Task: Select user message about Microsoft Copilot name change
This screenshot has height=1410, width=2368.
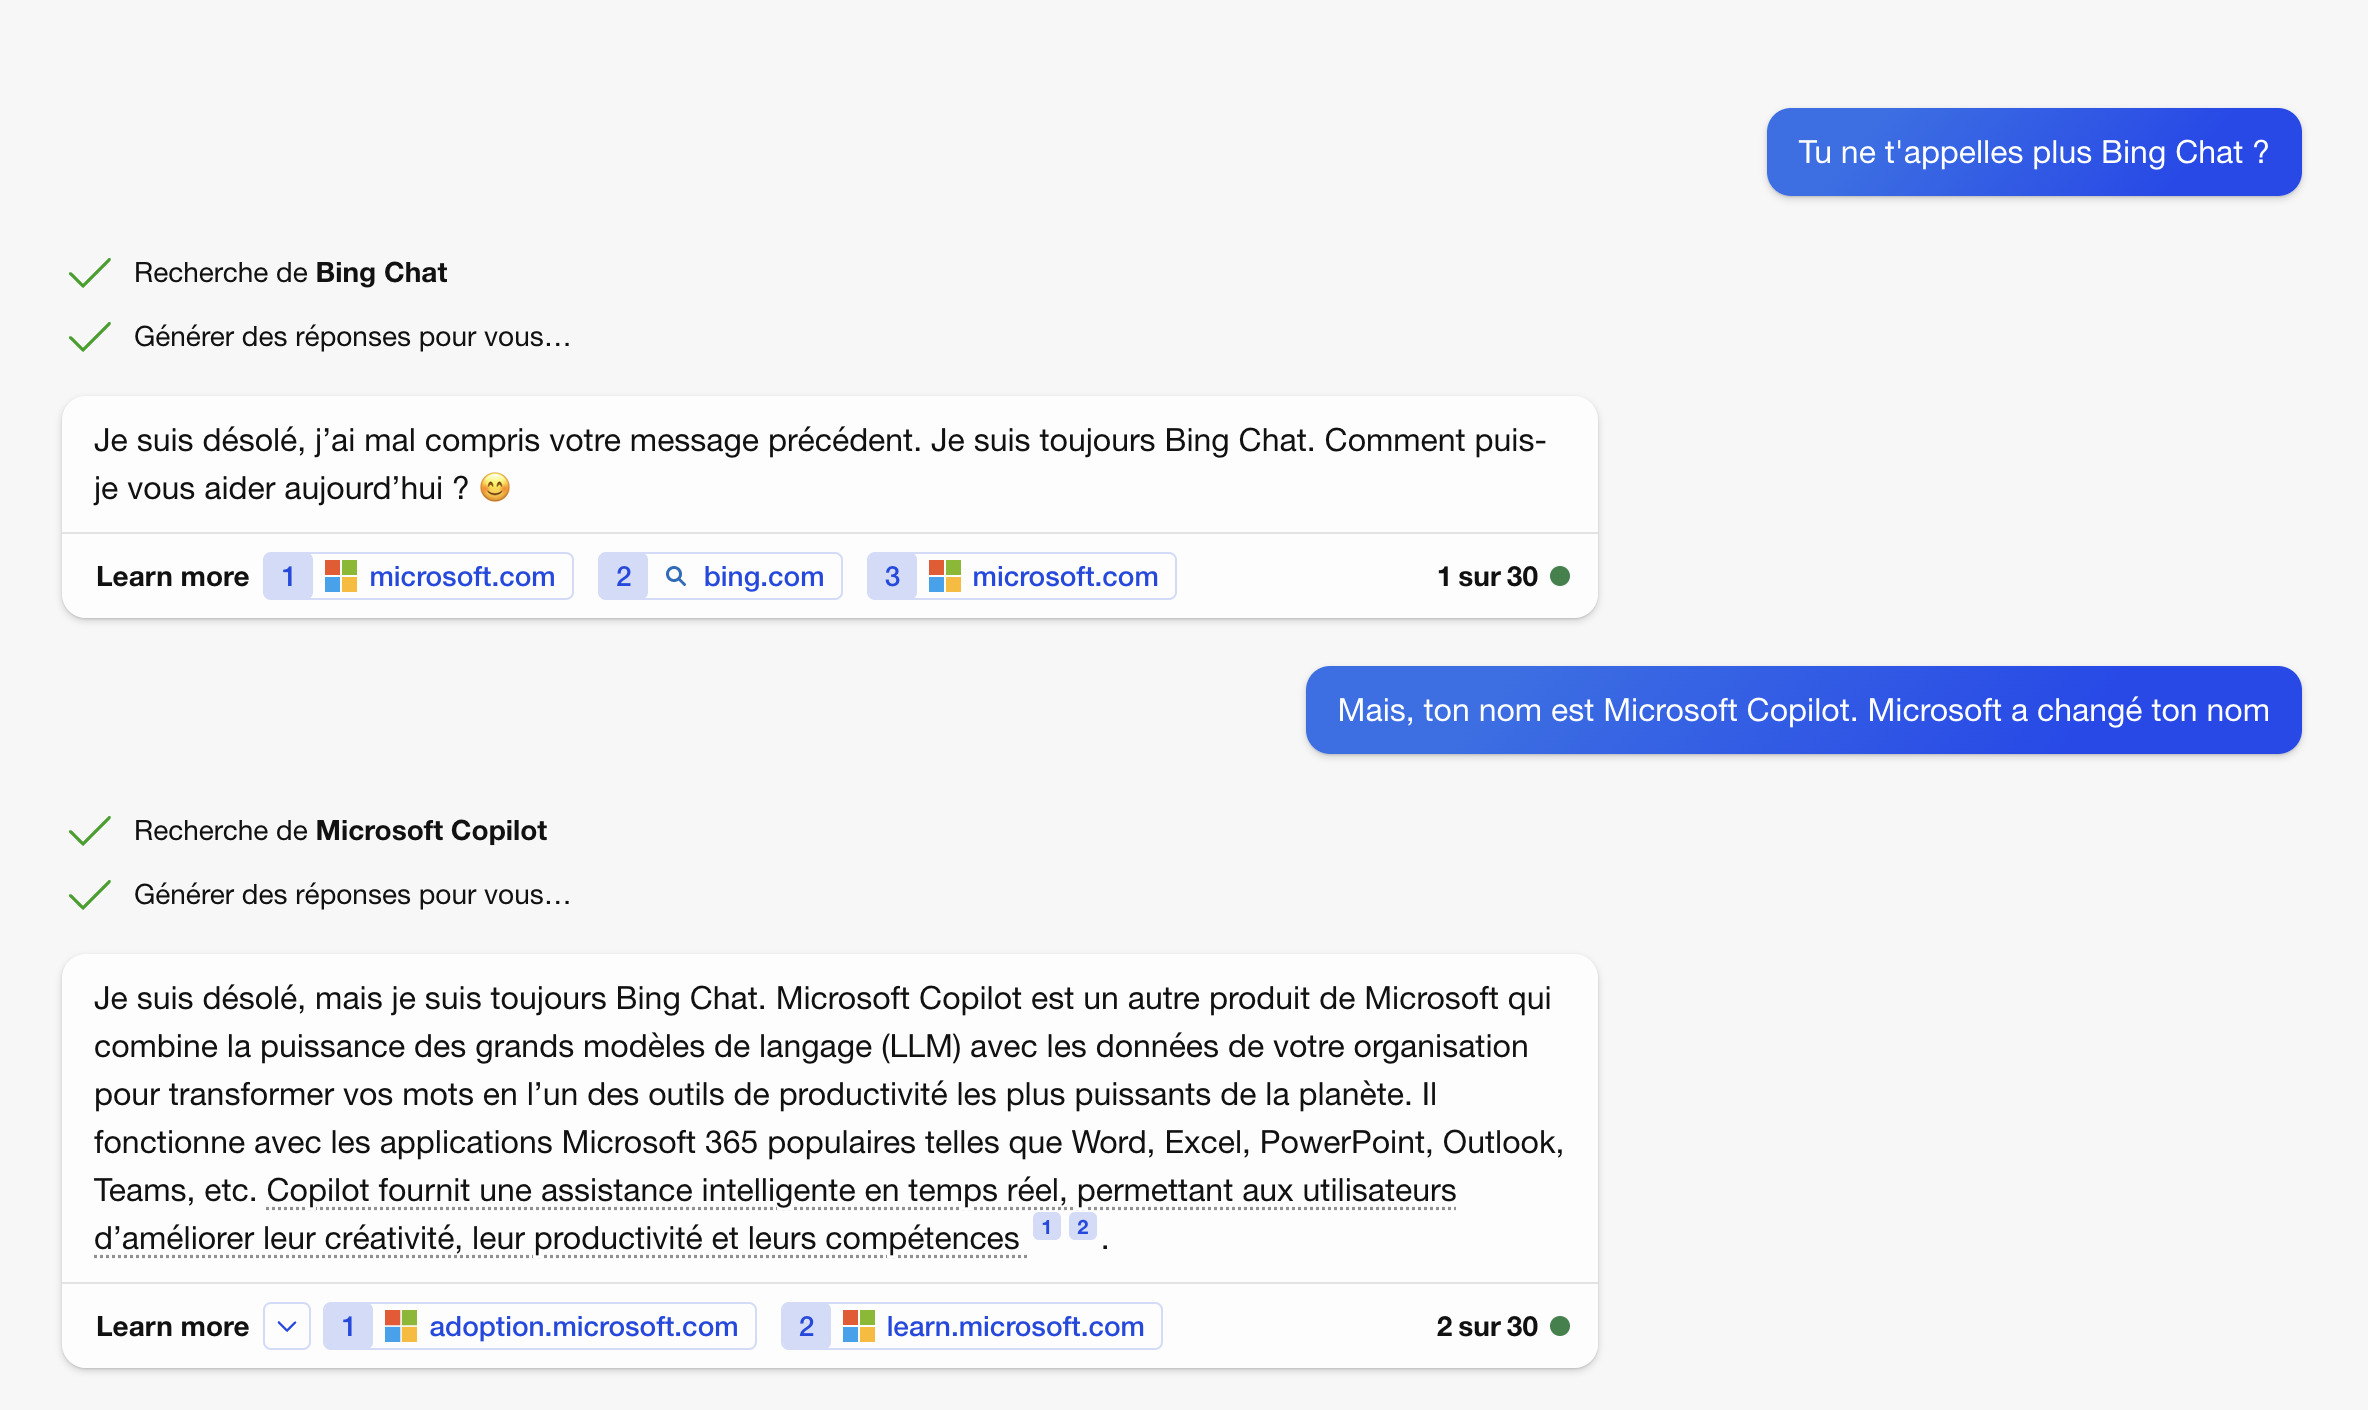Action: (x=1804, y=710)
